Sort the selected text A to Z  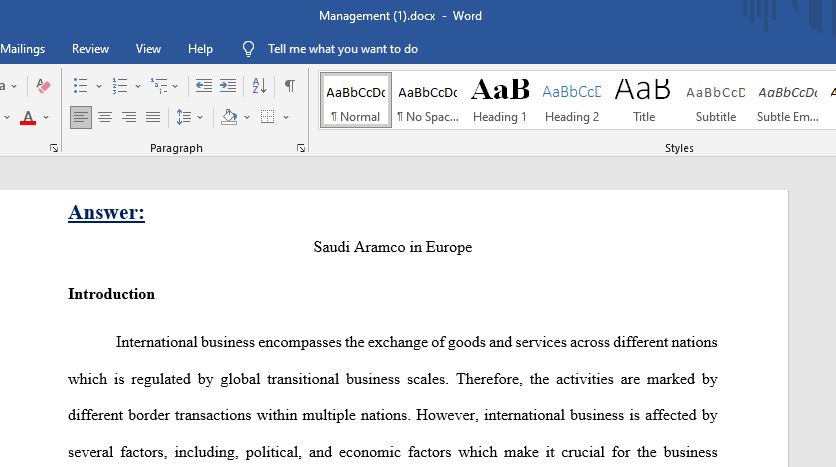coord(259,85)
